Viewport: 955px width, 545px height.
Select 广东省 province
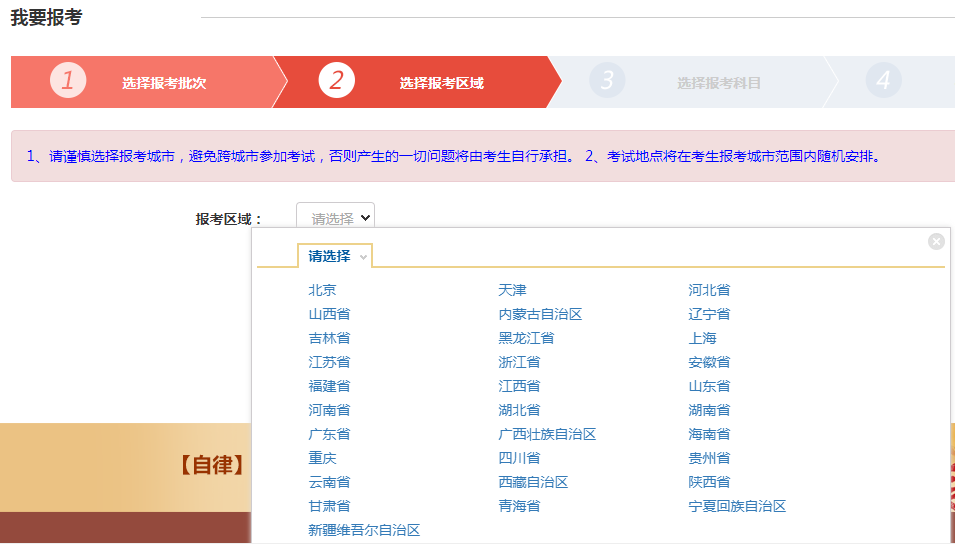pos(329,434)
